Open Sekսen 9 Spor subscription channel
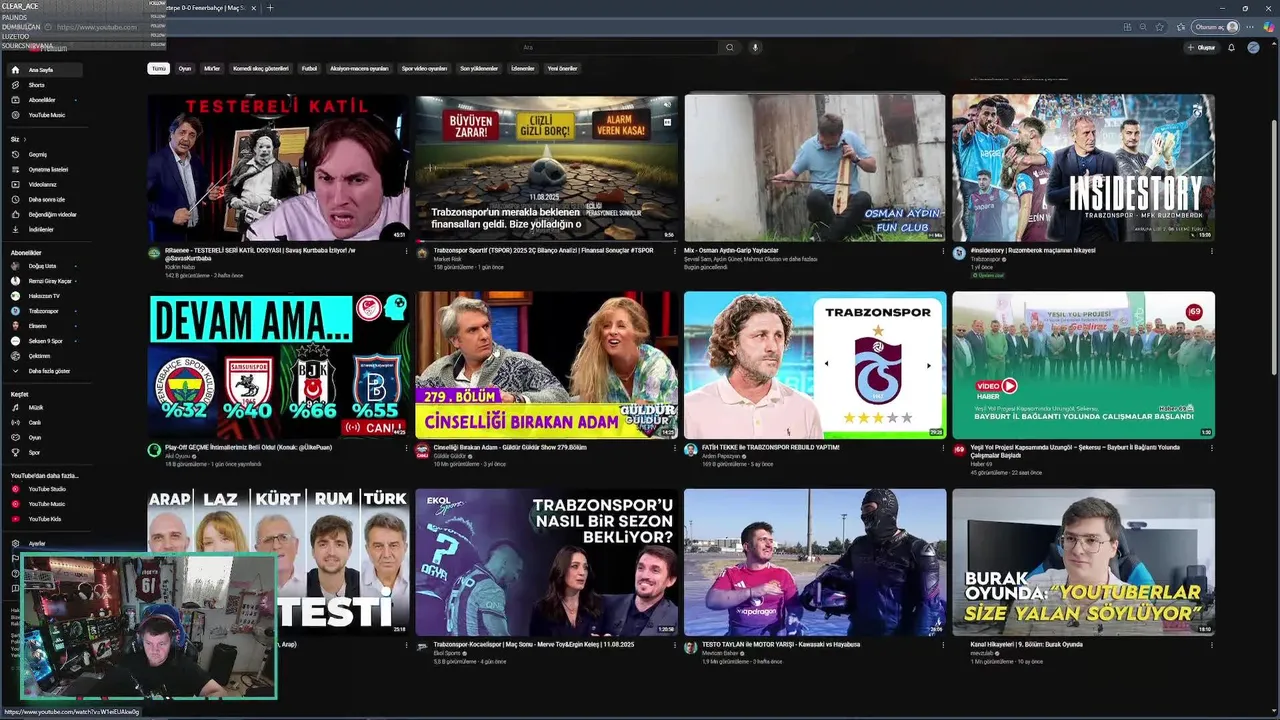 43,341
